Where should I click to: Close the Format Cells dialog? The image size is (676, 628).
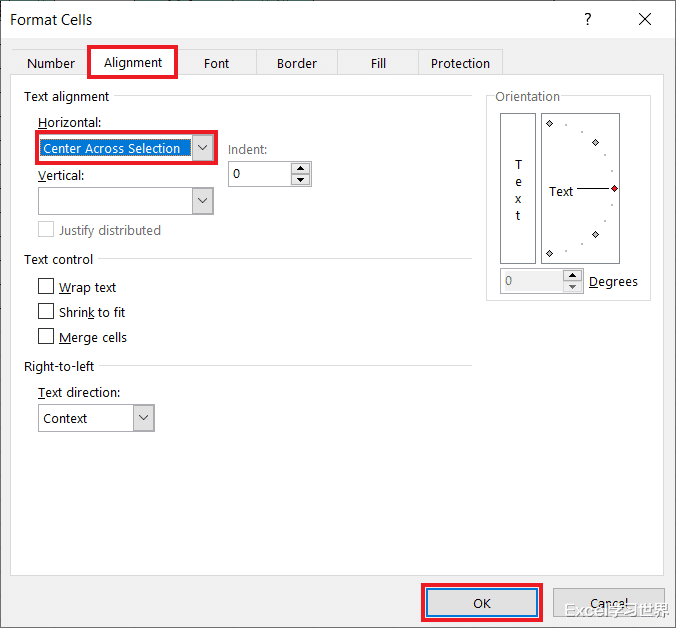click(x=645, y=19)
